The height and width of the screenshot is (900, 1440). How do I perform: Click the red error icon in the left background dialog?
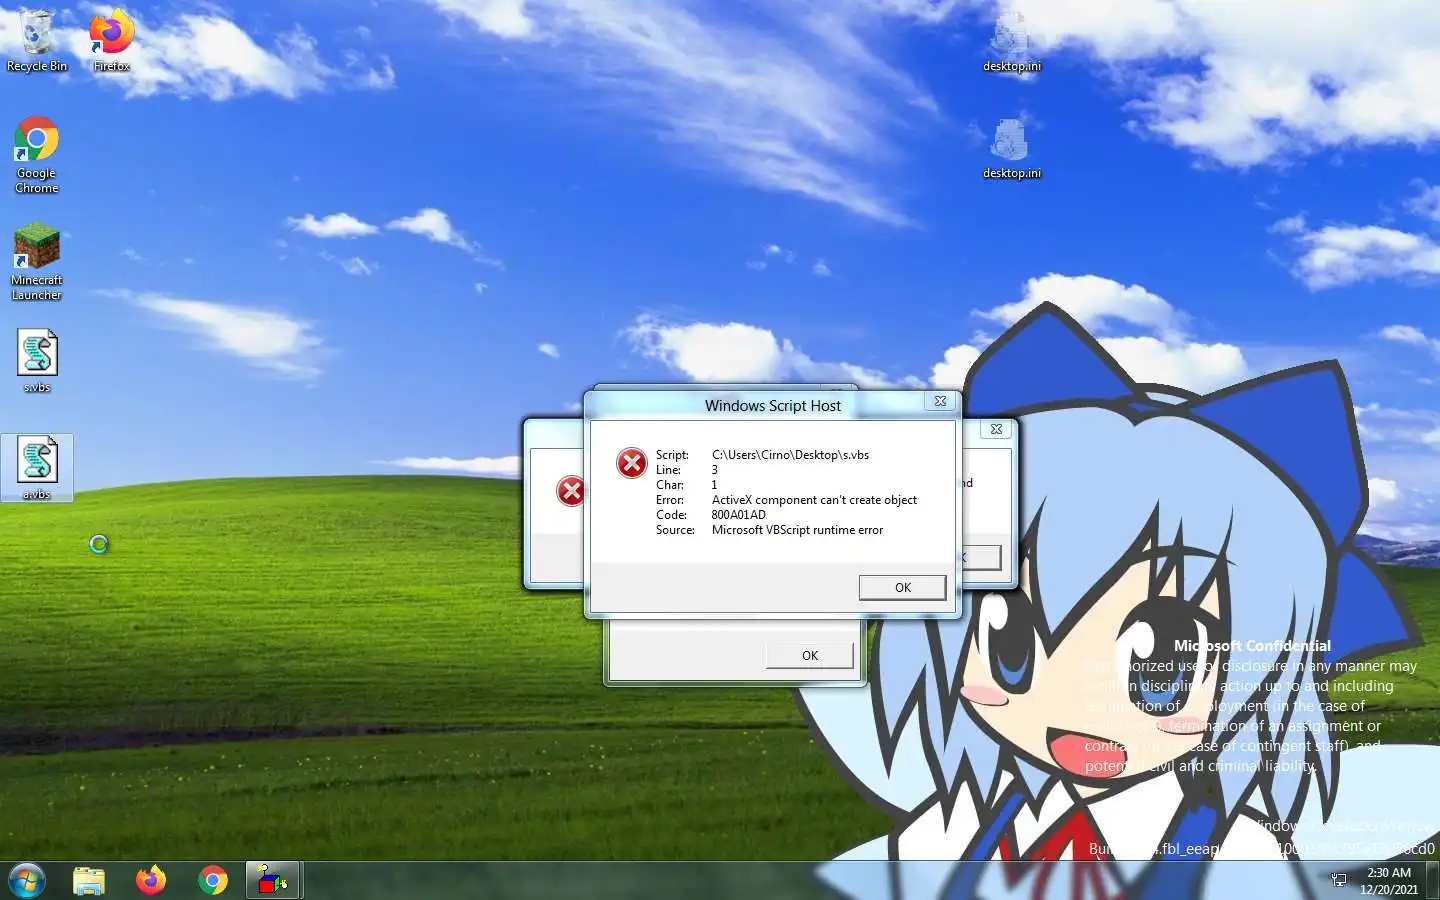point(570,491)
